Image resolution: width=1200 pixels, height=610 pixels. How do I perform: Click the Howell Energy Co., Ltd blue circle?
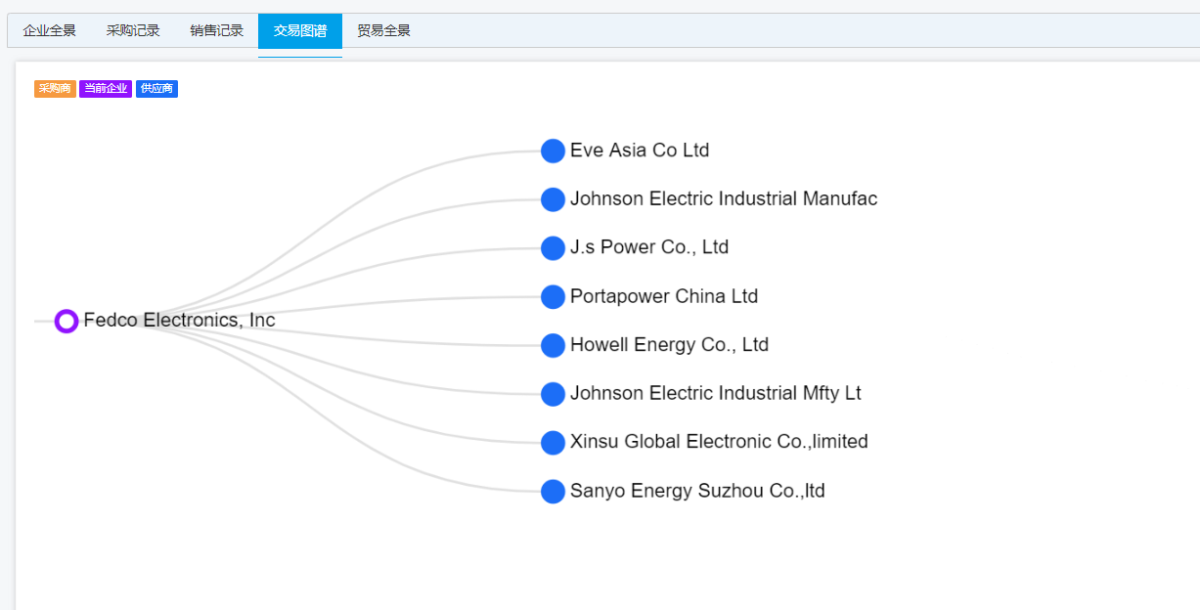553,345
